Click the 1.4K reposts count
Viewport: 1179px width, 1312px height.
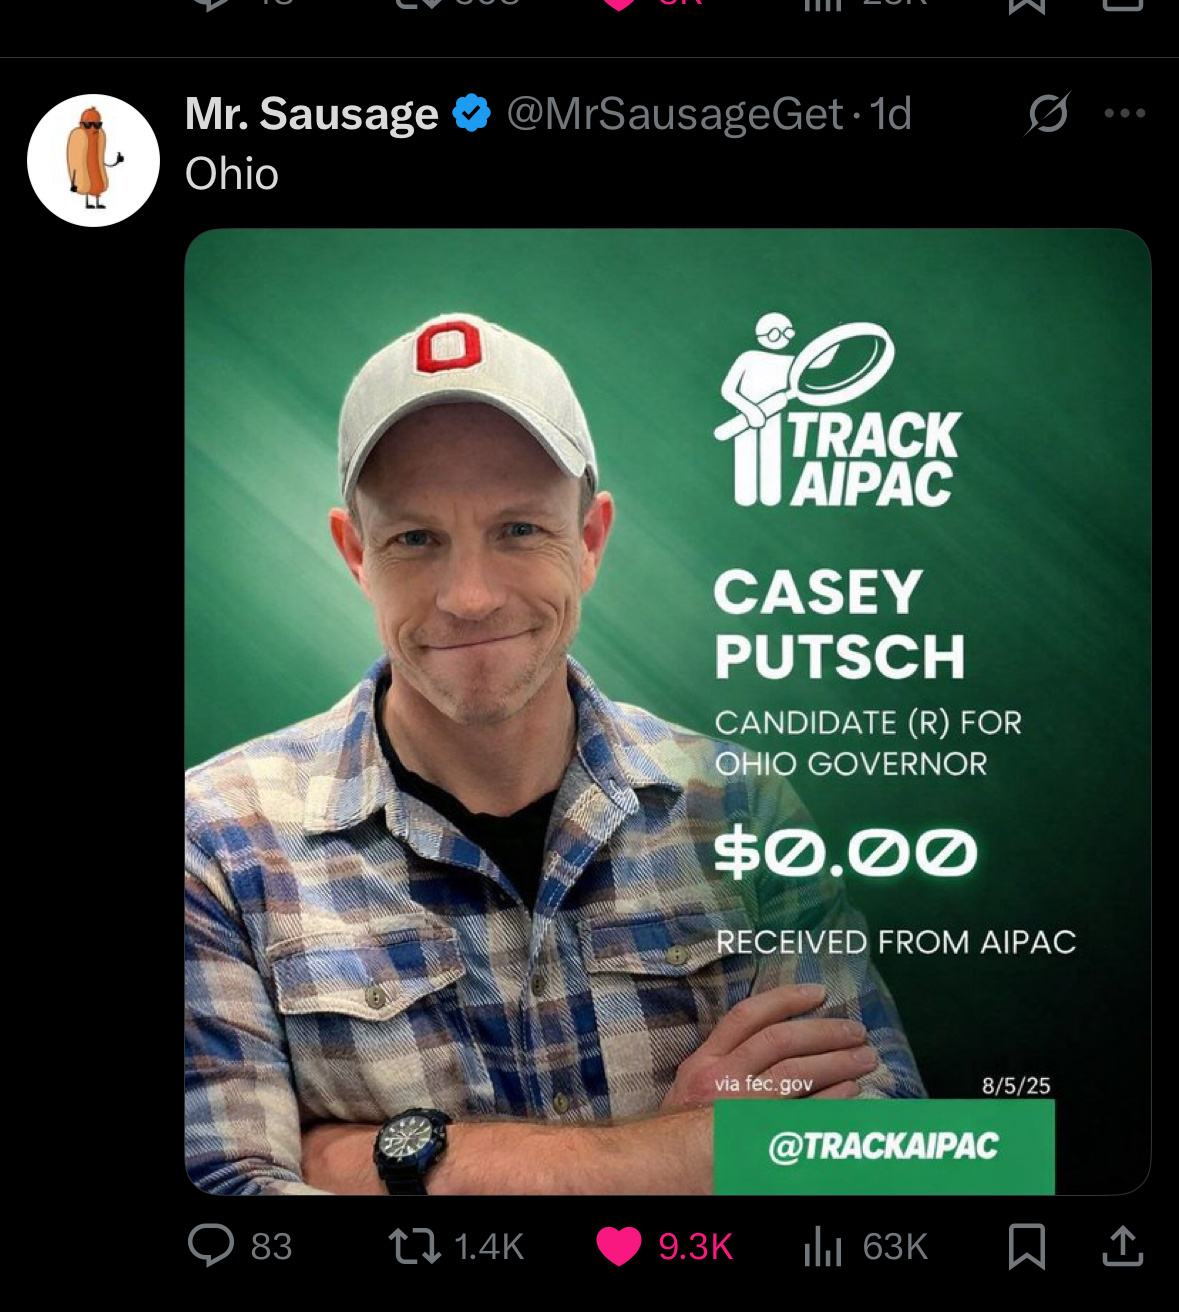pos(489,1247)
